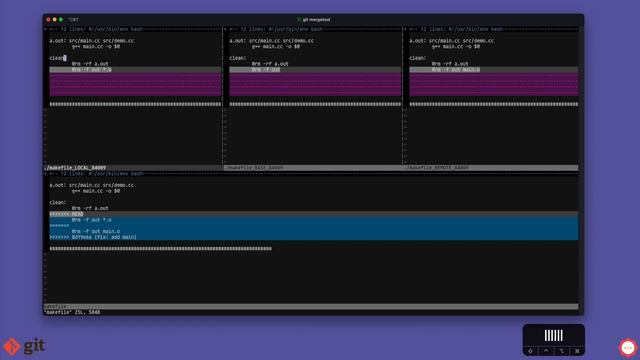Click the ">>>>>>> 86f7eaa (fix: add main)" marker
640x360 pixels.
[x=93, y=237]
